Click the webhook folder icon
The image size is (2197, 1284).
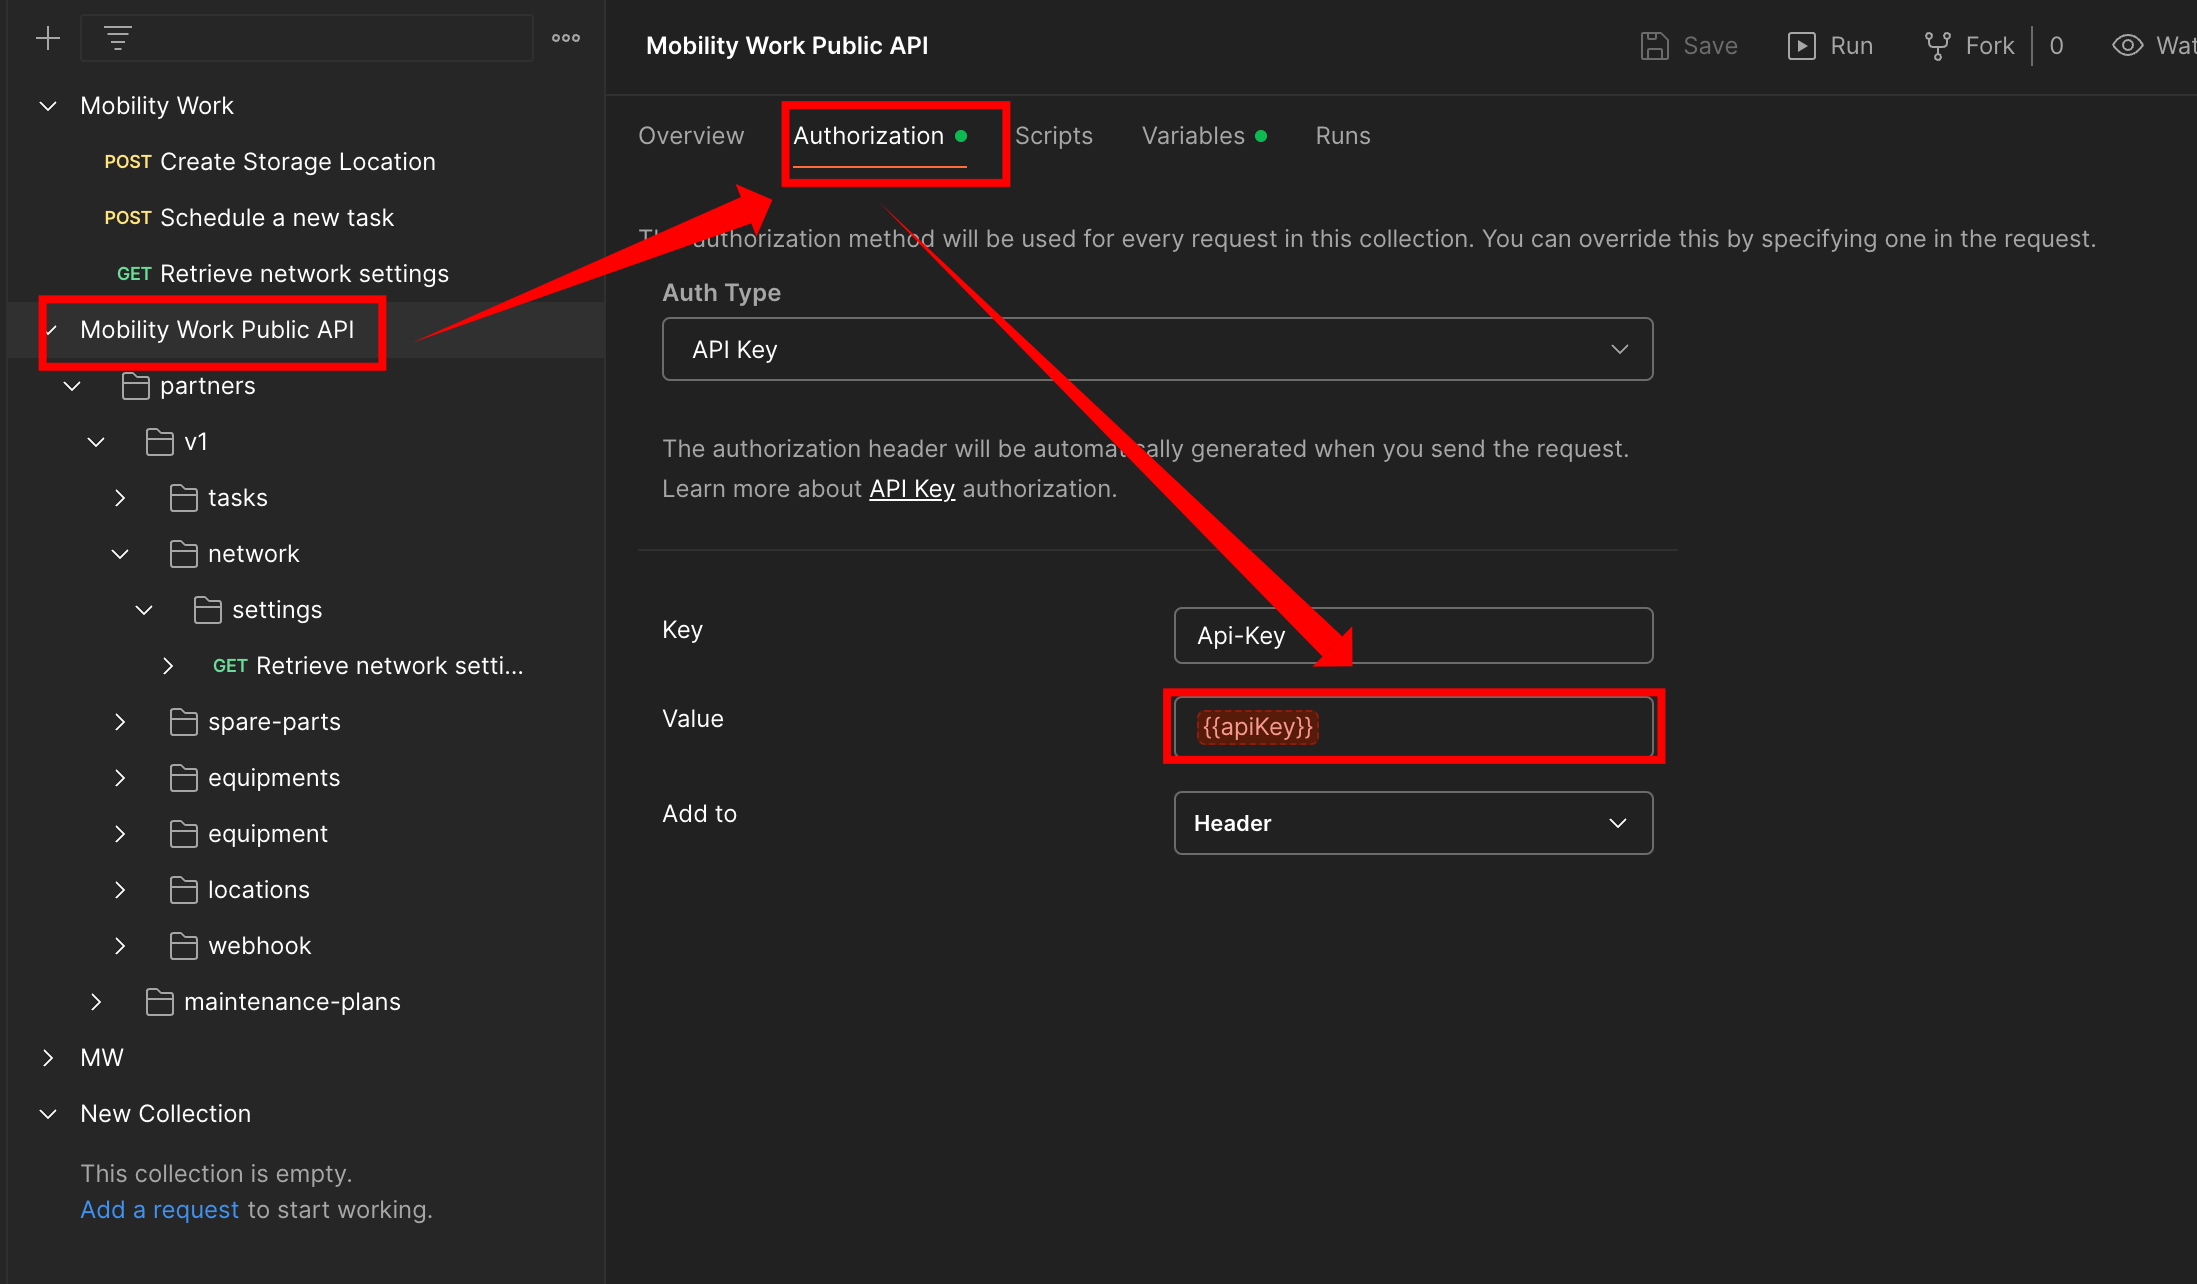(184, 946)
